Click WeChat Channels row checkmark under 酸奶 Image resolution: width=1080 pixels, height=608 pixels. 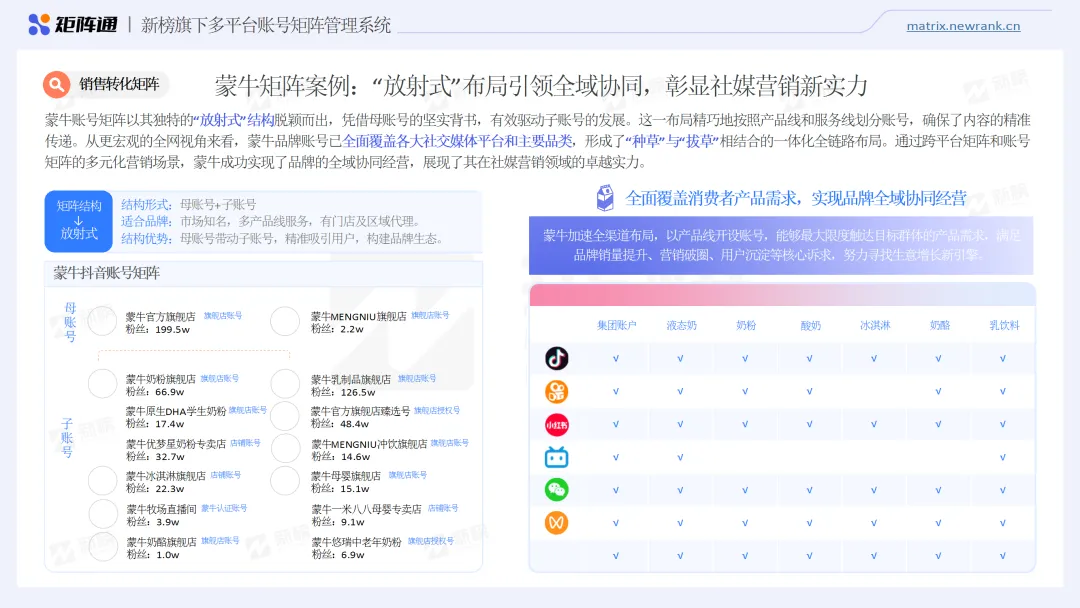[x=809, y=523]
